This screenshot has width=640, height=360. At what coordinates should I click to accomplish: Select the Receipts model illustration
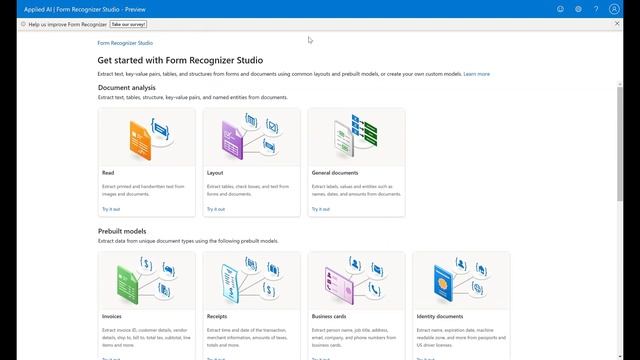[x=251, y=281]
